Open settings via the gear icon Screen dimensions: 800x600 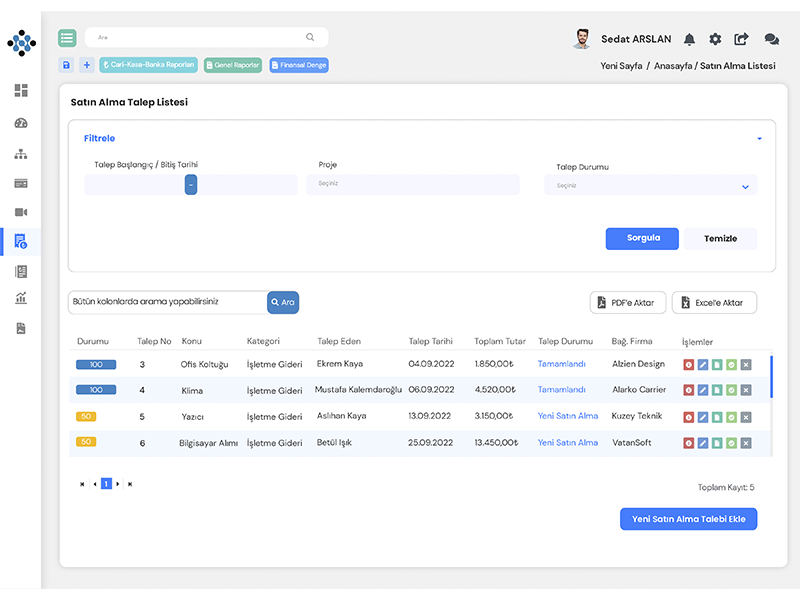[x=715, y=39]
